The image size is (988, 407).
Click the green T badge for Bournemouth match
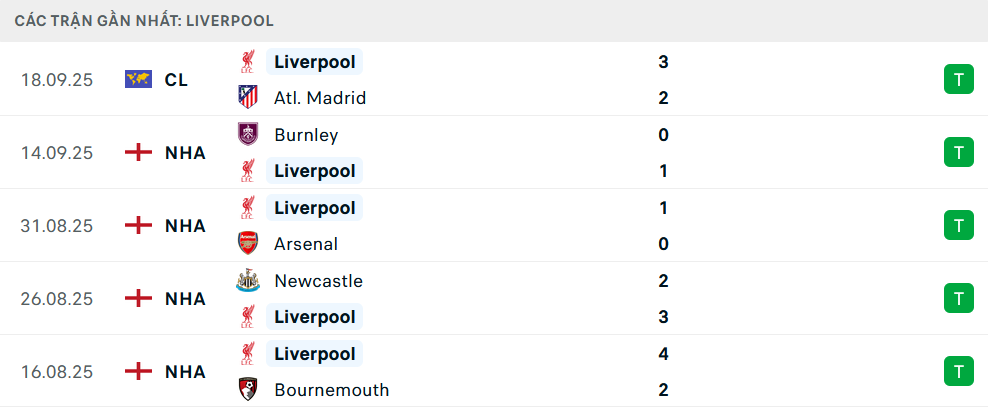(958, 372)
